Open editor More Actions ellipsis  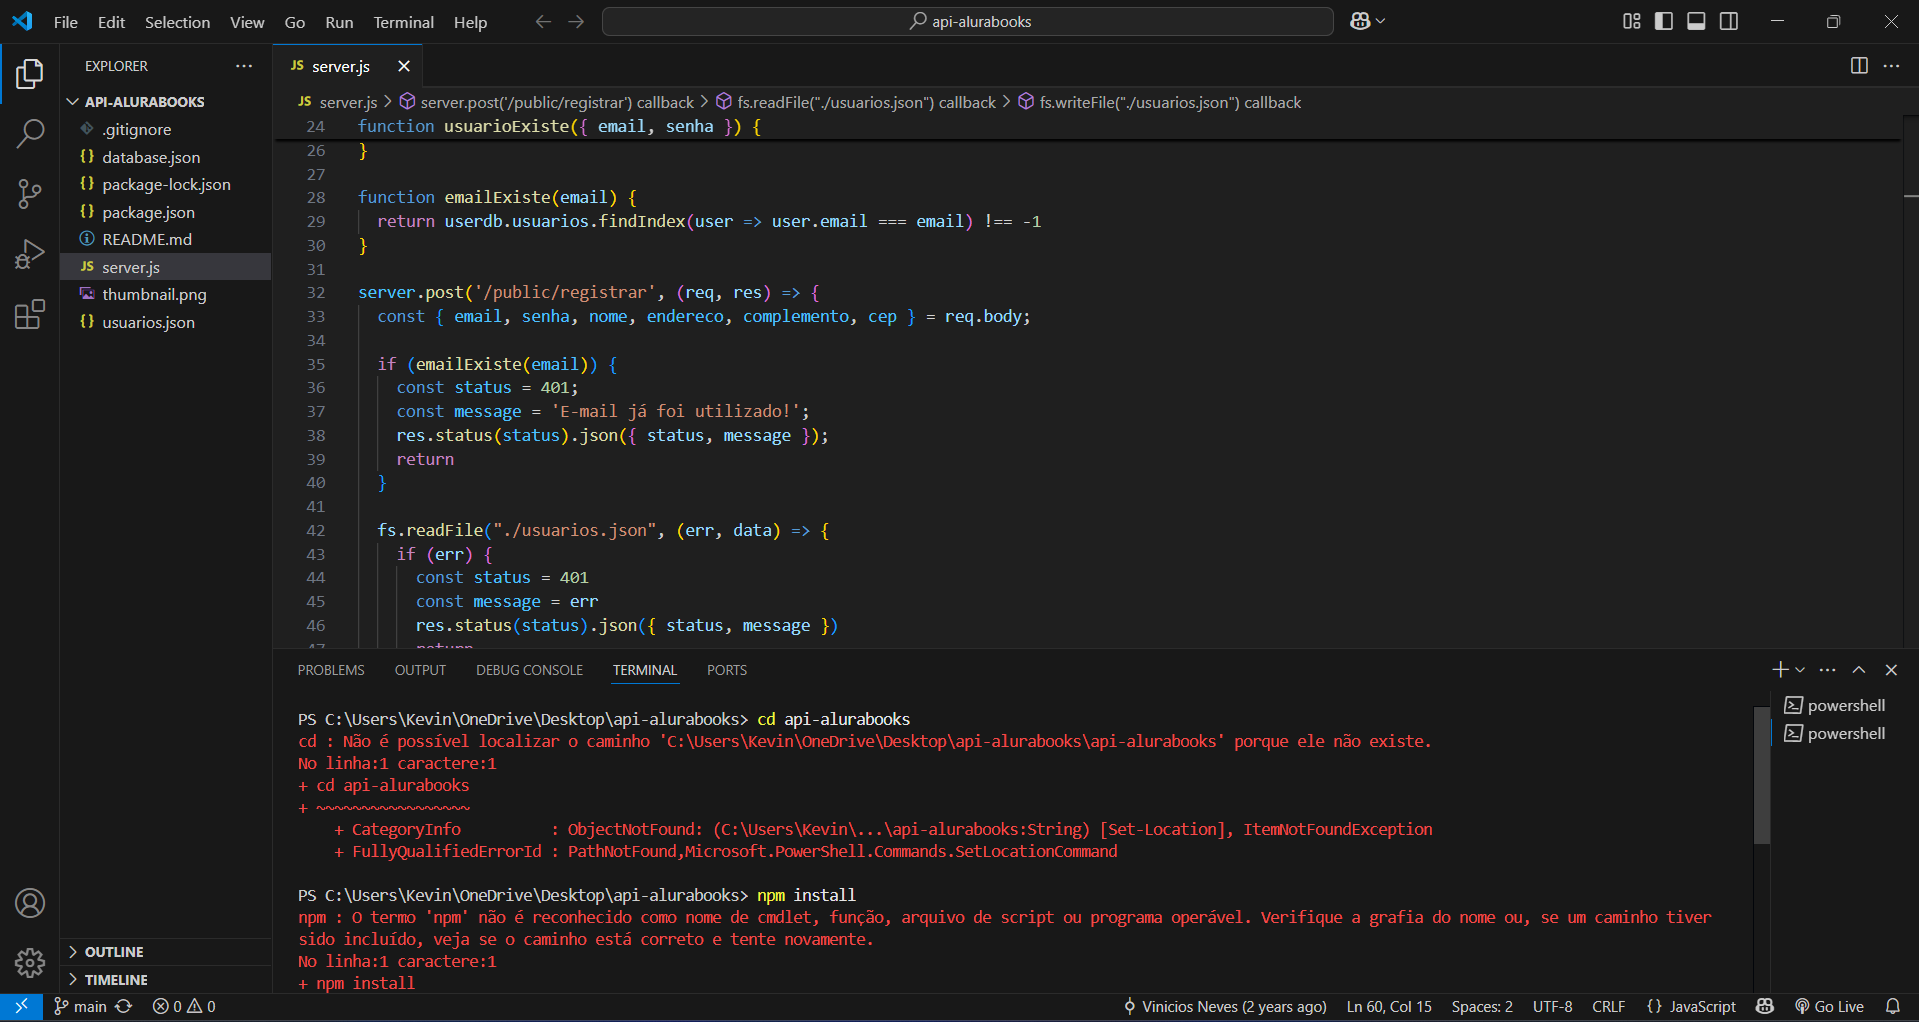tap(1891, 66)
